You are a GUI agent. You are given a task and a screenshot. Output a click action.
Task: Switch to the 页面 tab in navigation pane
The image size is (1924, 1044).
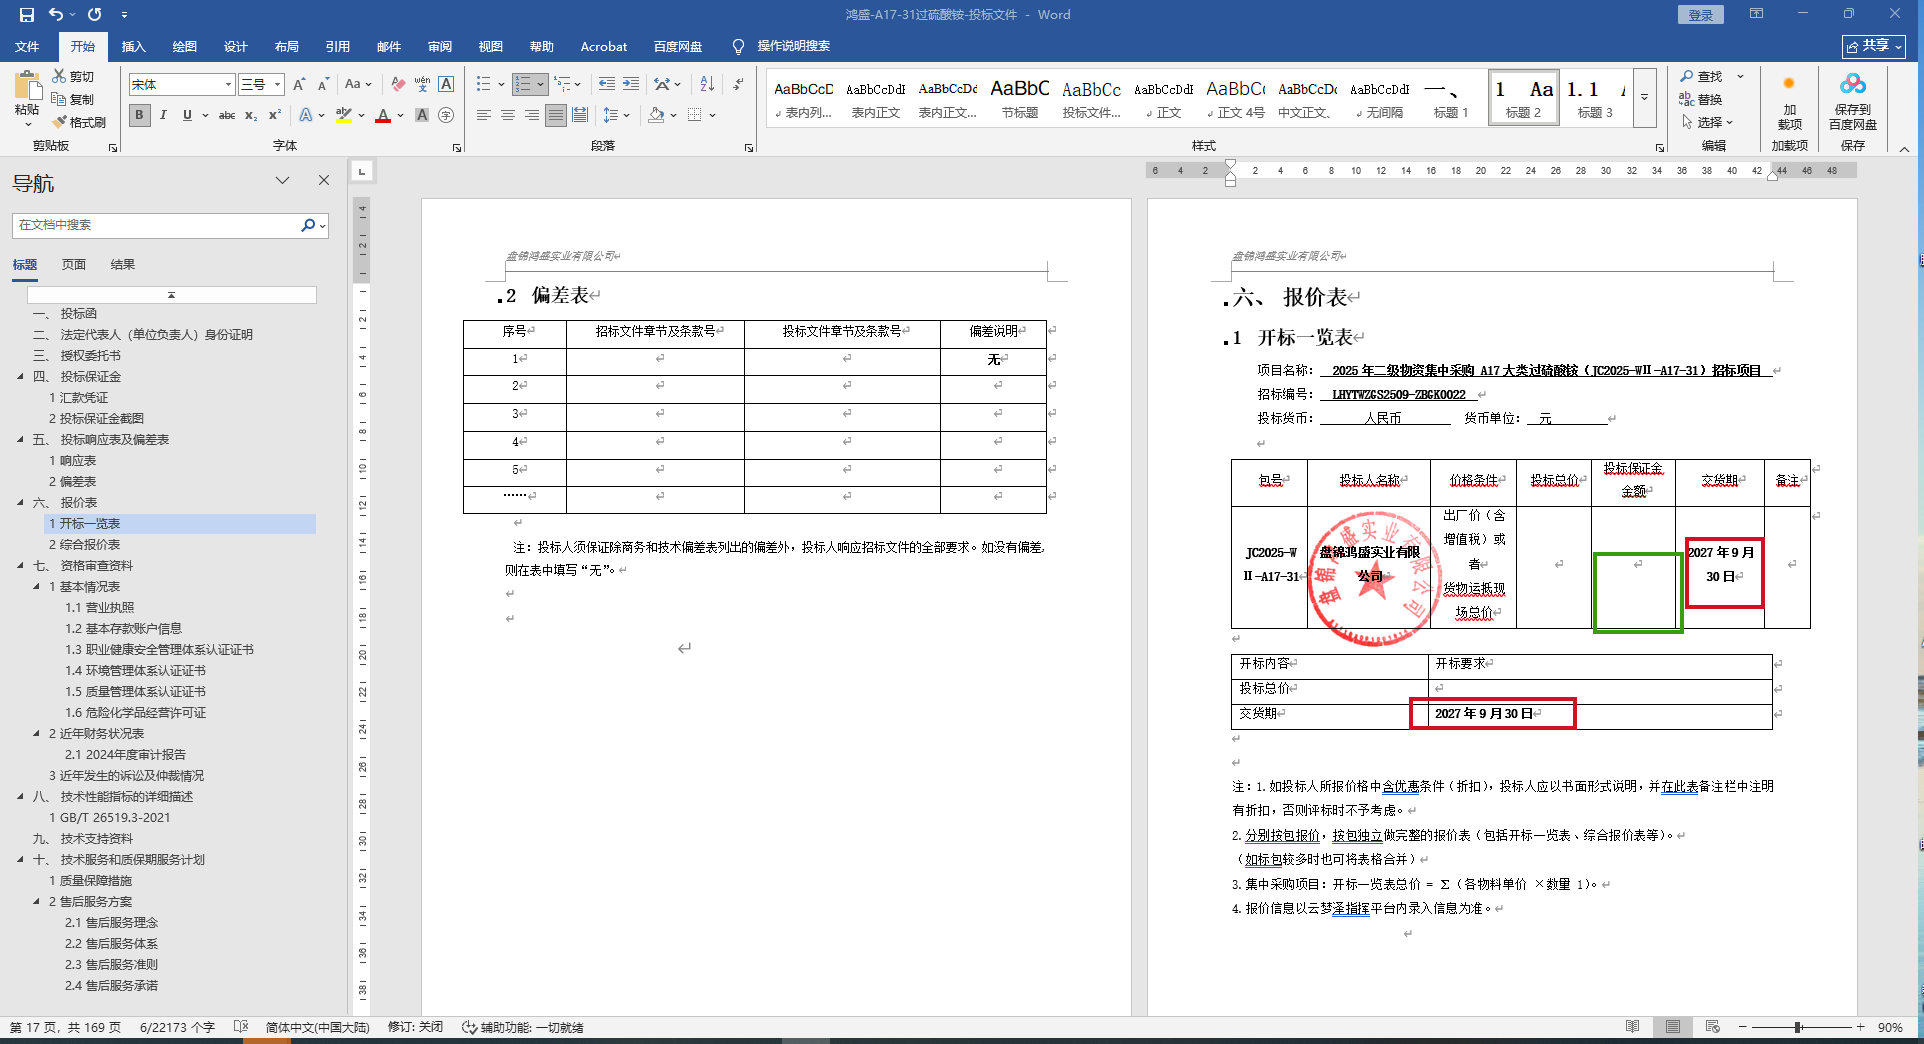pyautogui.click(x=74, y=265)
